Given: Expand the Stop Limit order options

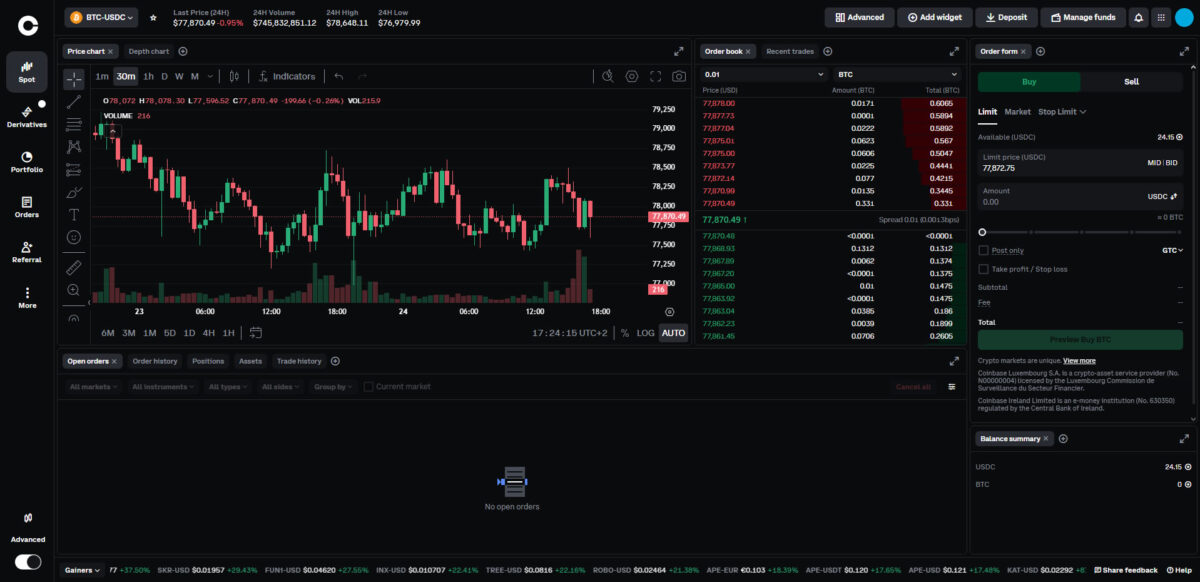Looking at the screenshot, I should click(x=1062, y=112).
